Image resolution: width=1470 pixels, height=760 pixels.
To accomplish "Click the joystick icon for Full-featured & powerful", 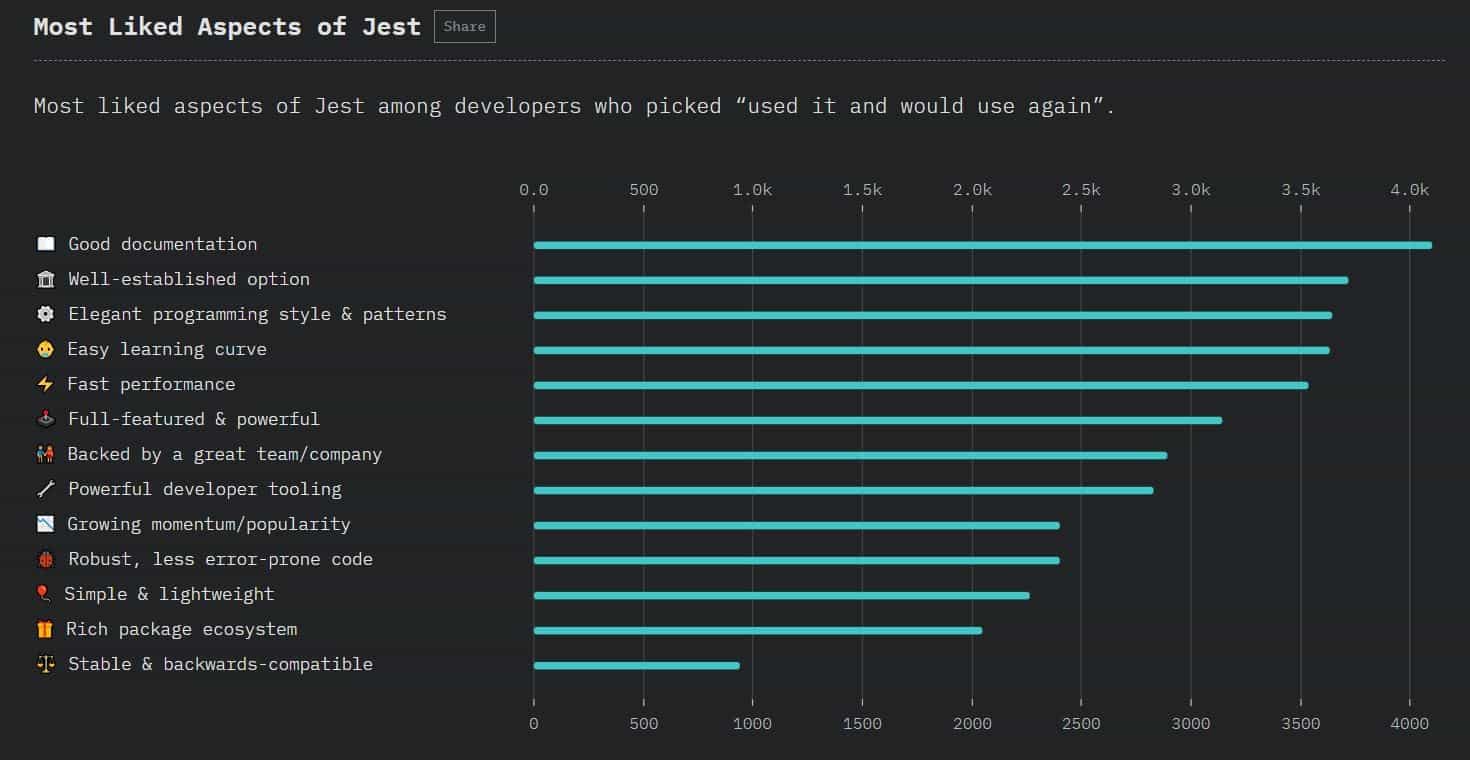I will (x=45, y=419).
